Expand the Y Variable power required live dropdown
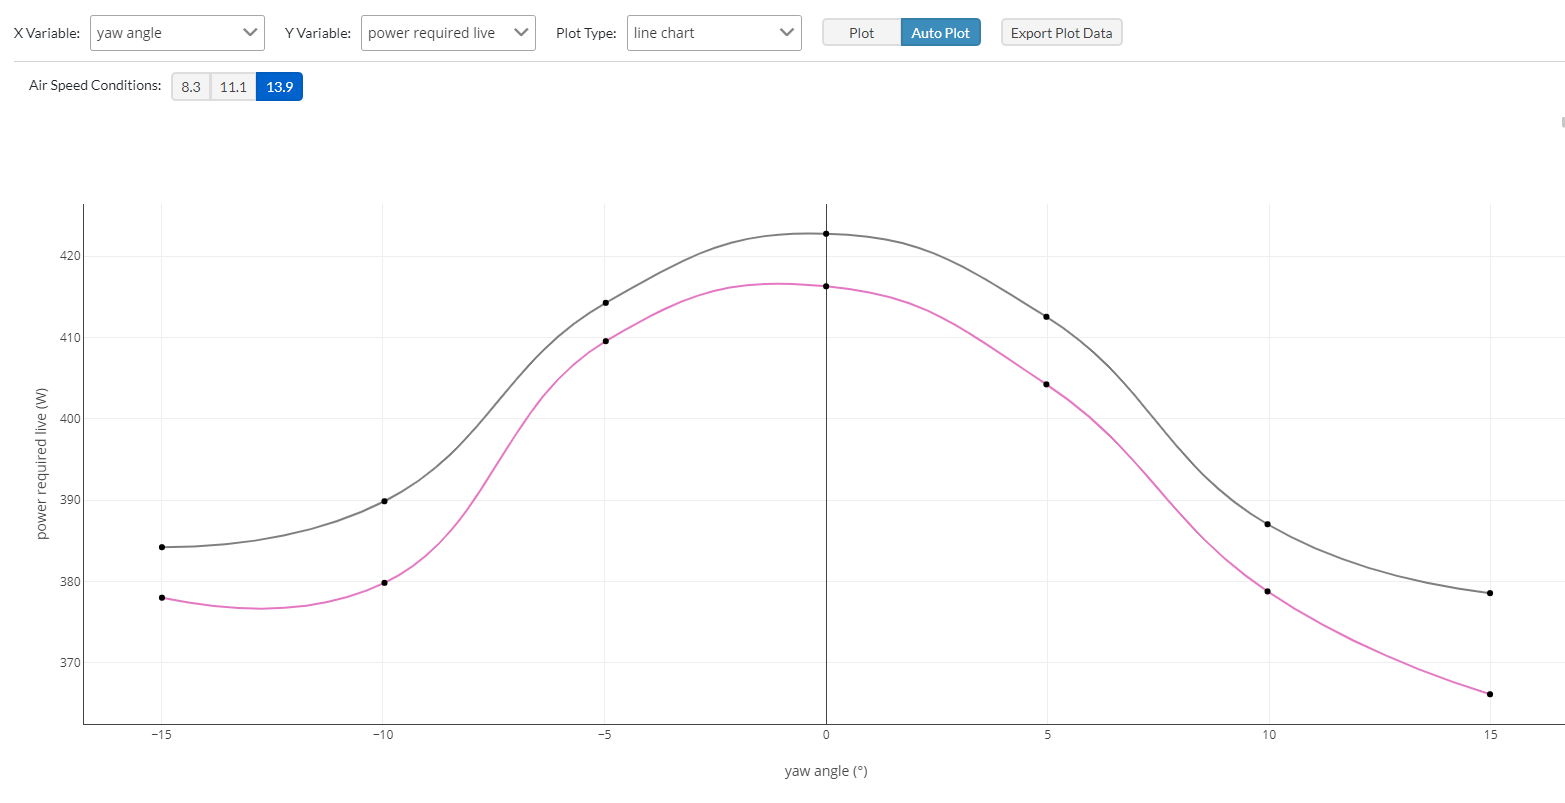Image resolution: width=1565 pixels, height=803 pixels. (447, 33)
